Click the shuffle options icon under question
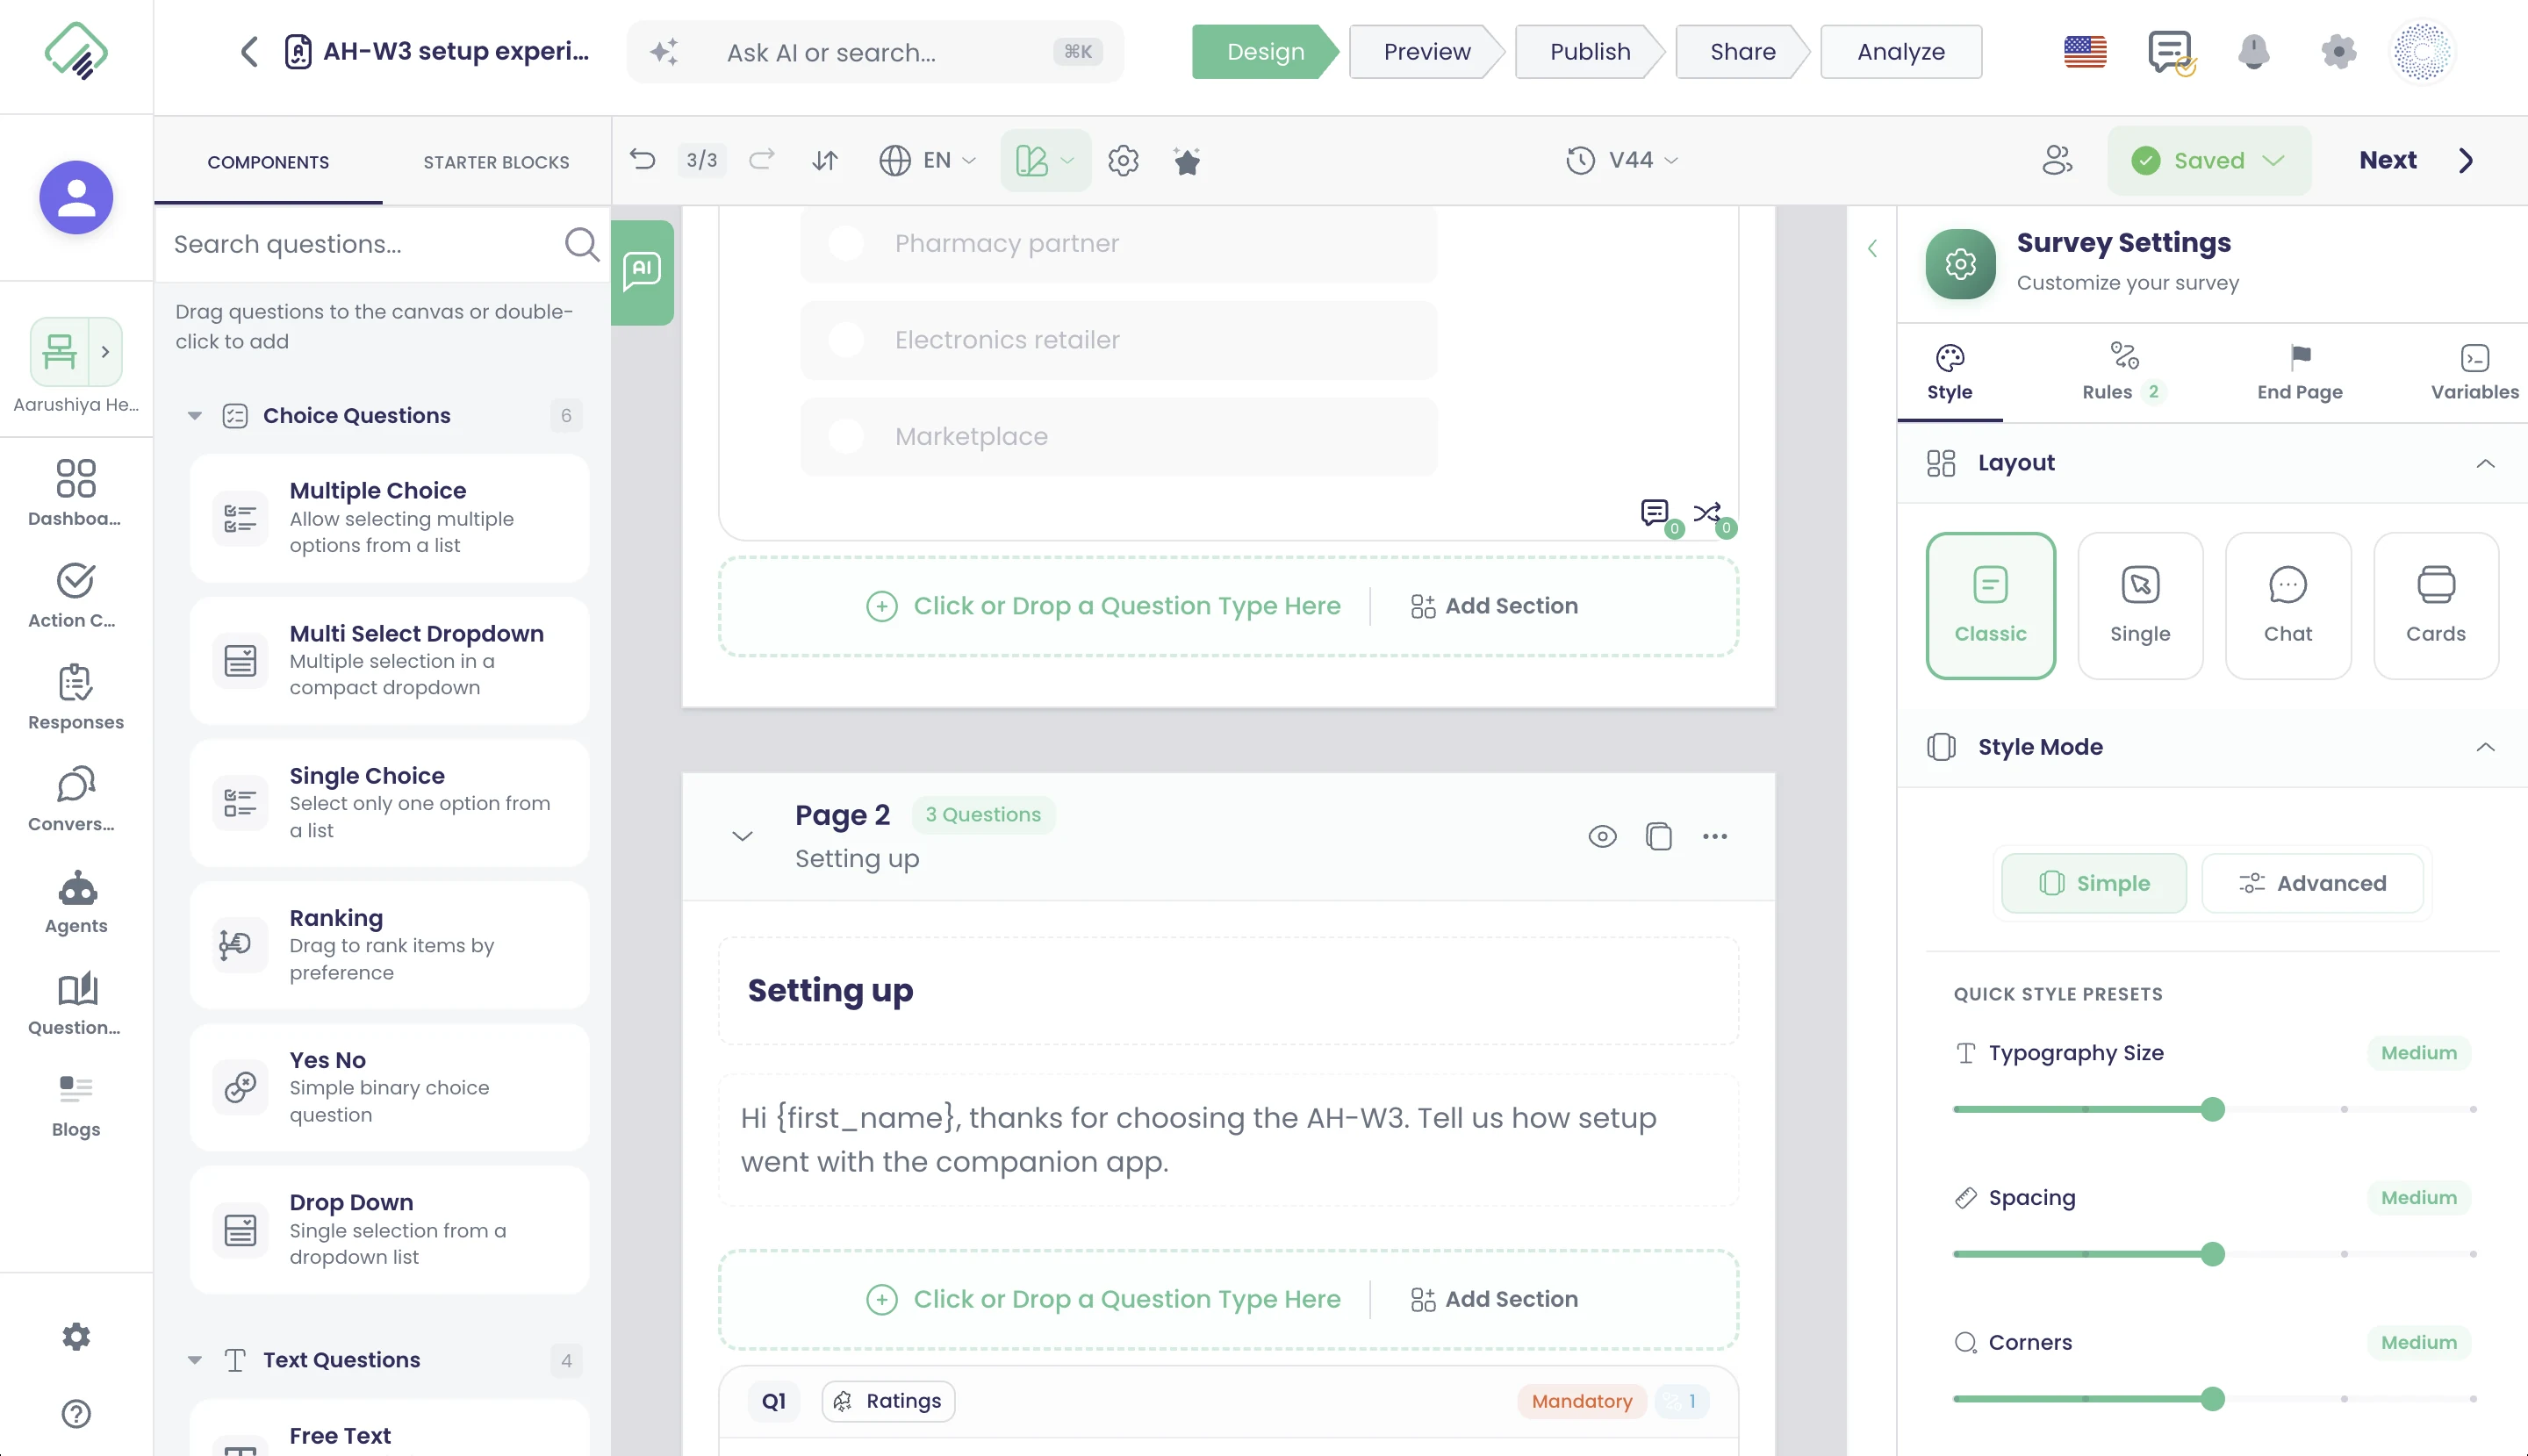This screenshot has height=1456, width=2528. coord(1709,514)
